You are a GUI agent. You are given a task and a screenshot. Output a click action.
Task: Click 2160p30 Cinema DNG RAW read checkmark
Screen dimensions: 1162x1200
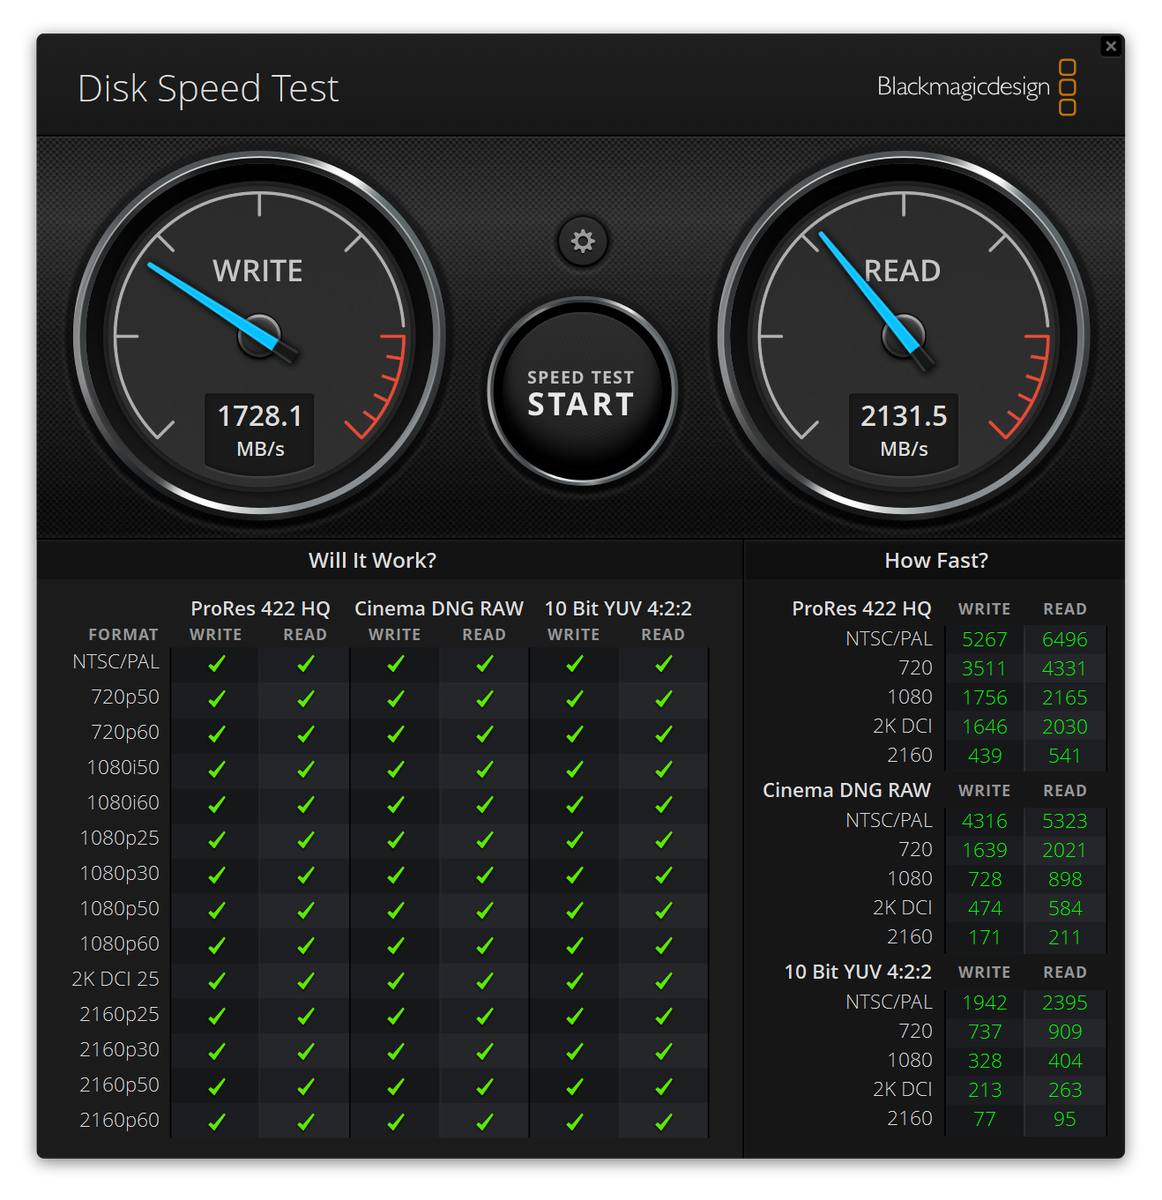point(484,1051)
